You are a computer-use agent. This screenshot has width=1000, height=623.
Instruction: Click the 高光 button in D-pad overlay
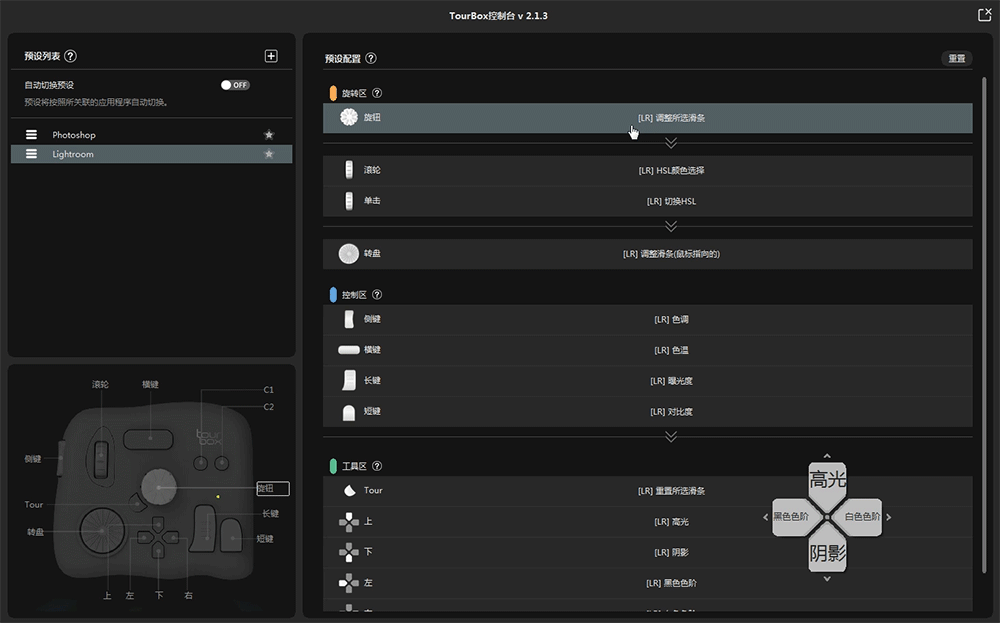click(827, 481)
